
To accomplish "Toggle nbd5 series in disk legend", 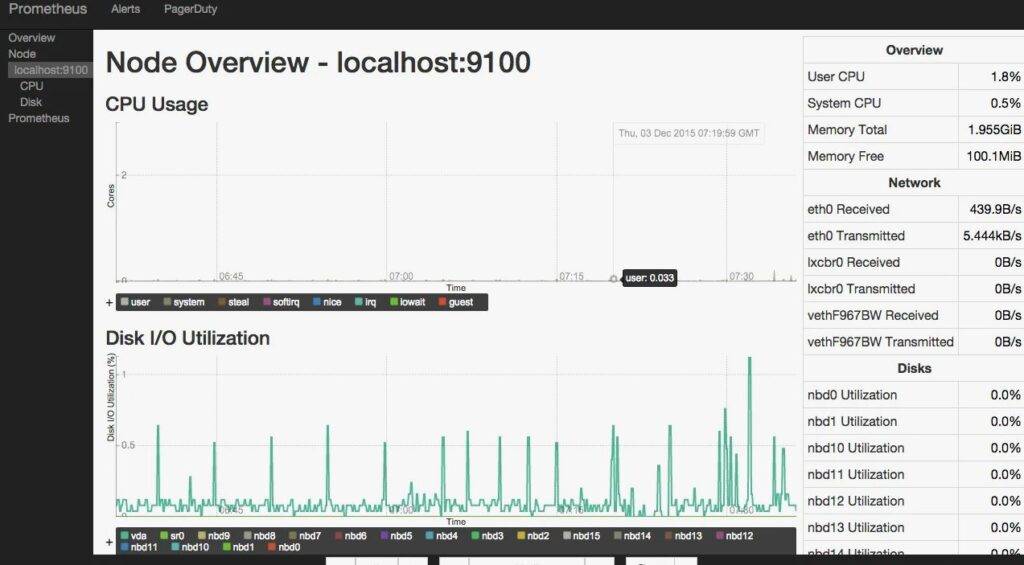I will [396, 536].
